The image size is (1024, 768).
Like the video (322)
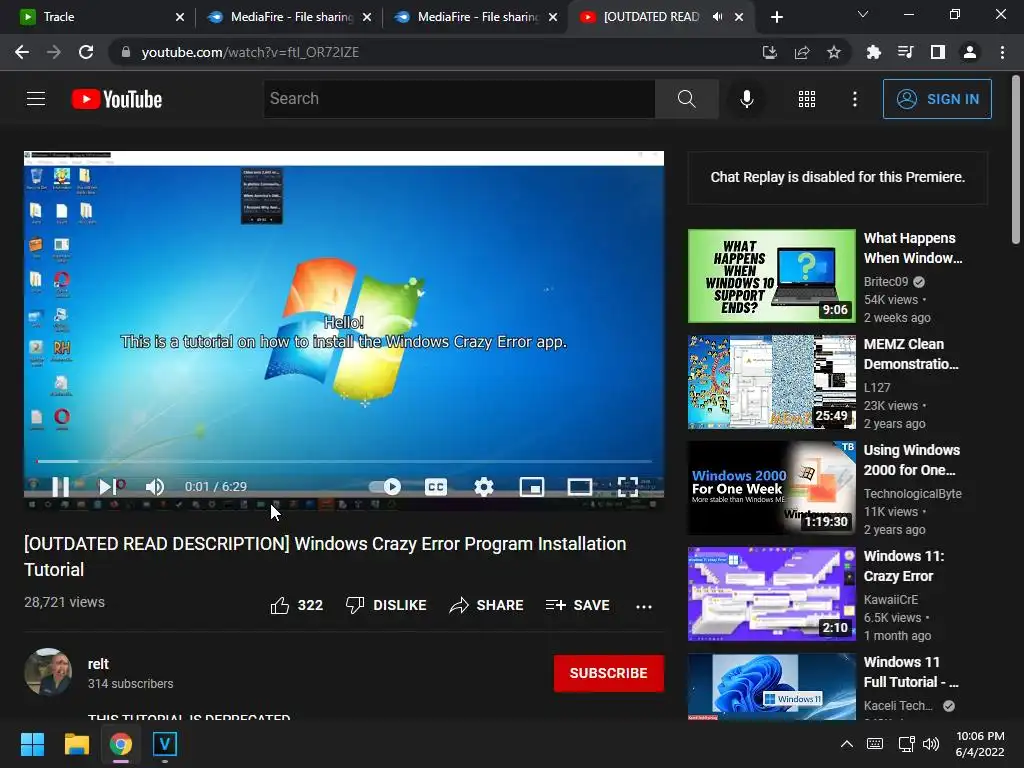(296, 605)
